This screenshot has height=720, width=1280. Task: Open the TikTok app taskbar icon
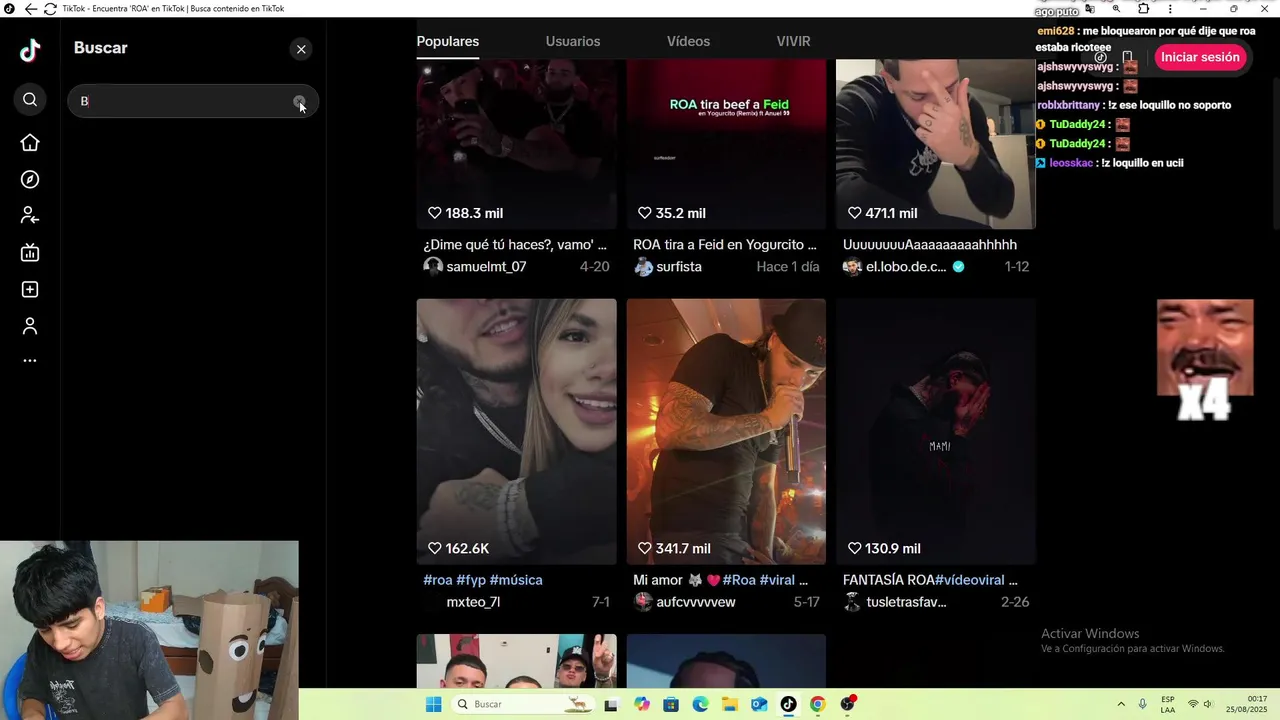788,704
